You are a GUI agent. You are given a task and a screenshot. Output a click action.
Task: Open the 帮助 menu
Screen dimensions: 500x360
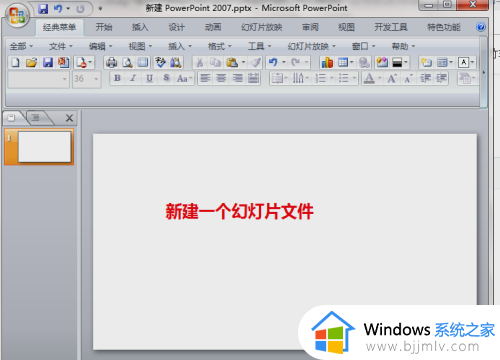click(x=403, y=46)
